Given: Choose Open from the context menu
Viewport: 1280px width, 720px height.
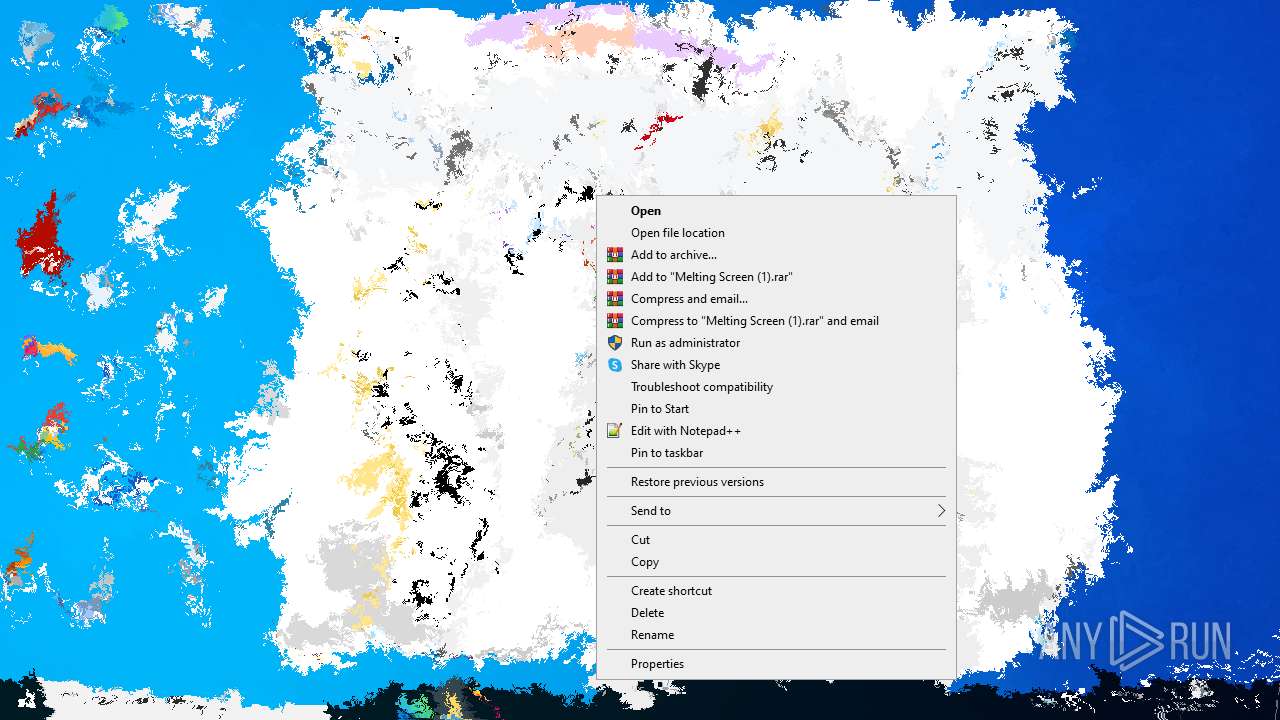Looking at the screenshot, I should click(x=776, y=211).
